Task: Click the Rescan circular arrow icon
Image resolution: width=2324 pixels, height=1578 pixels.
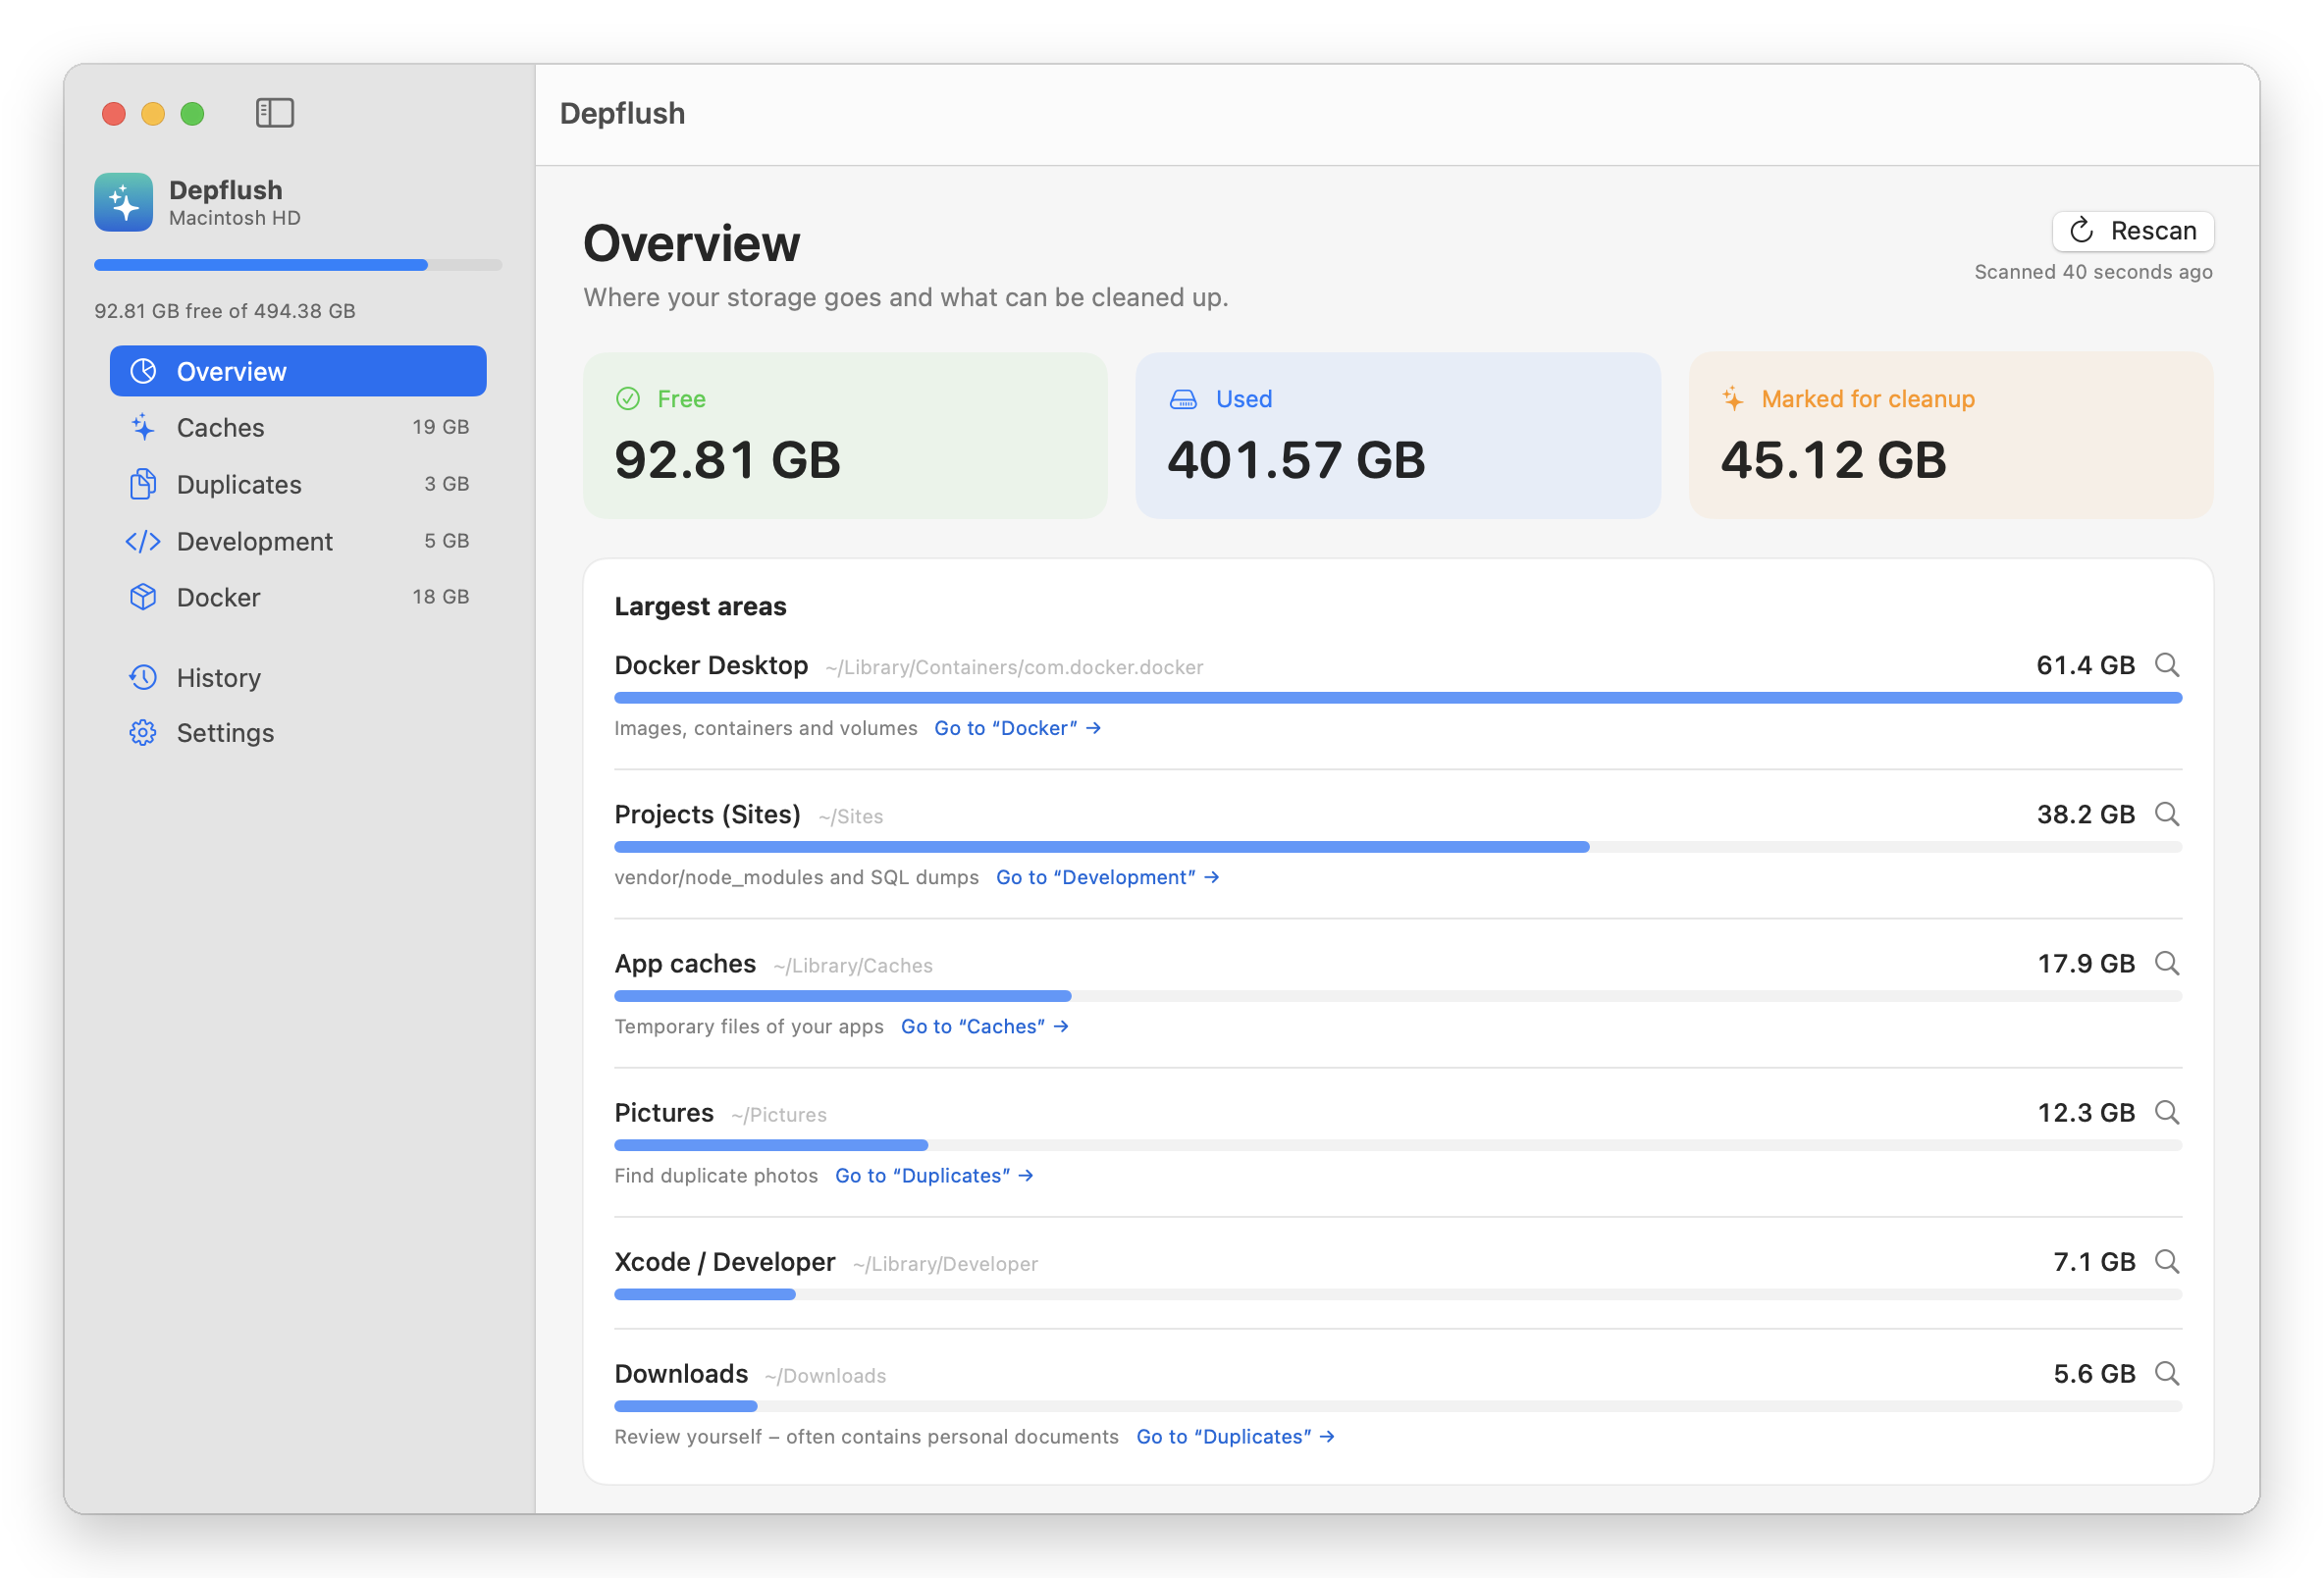Action: point(2081,231)
